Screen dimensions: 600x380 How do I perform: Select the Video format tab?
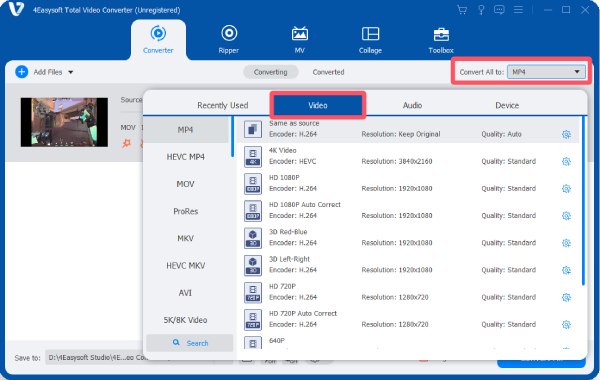tap(318, 105)
